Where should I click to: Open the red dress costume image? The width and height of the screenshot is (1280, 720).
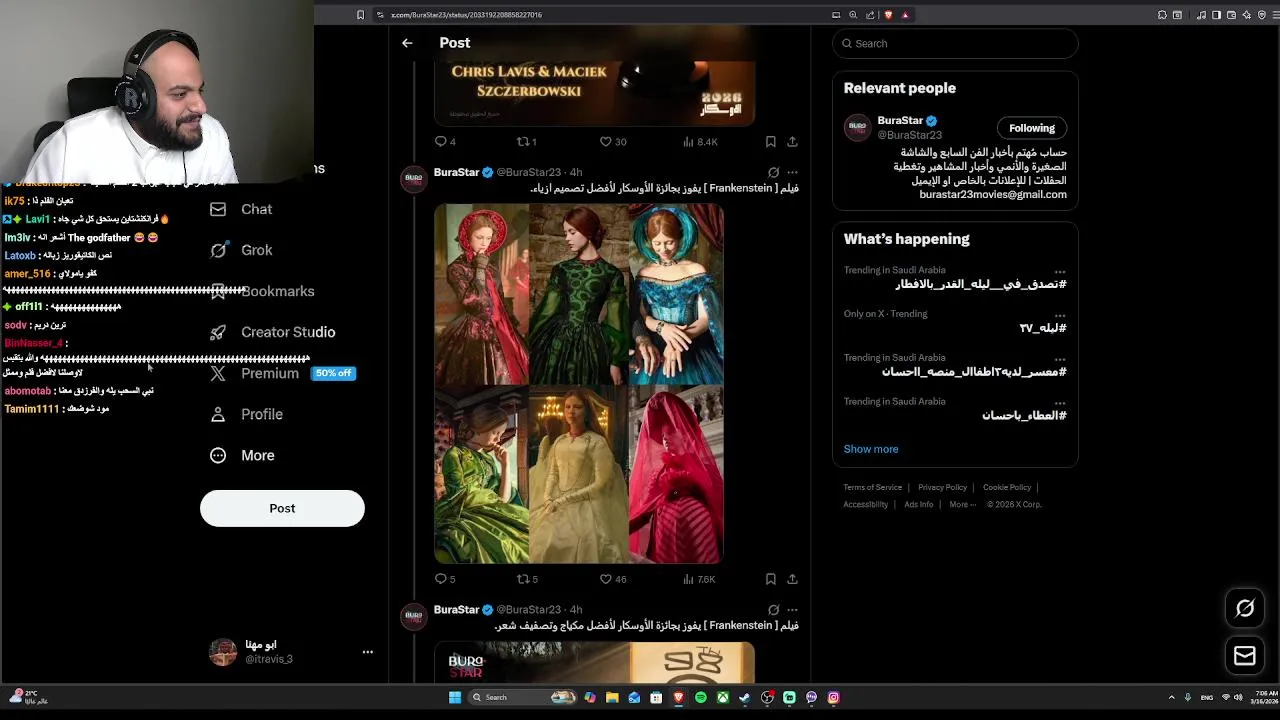tap(481, 294)
